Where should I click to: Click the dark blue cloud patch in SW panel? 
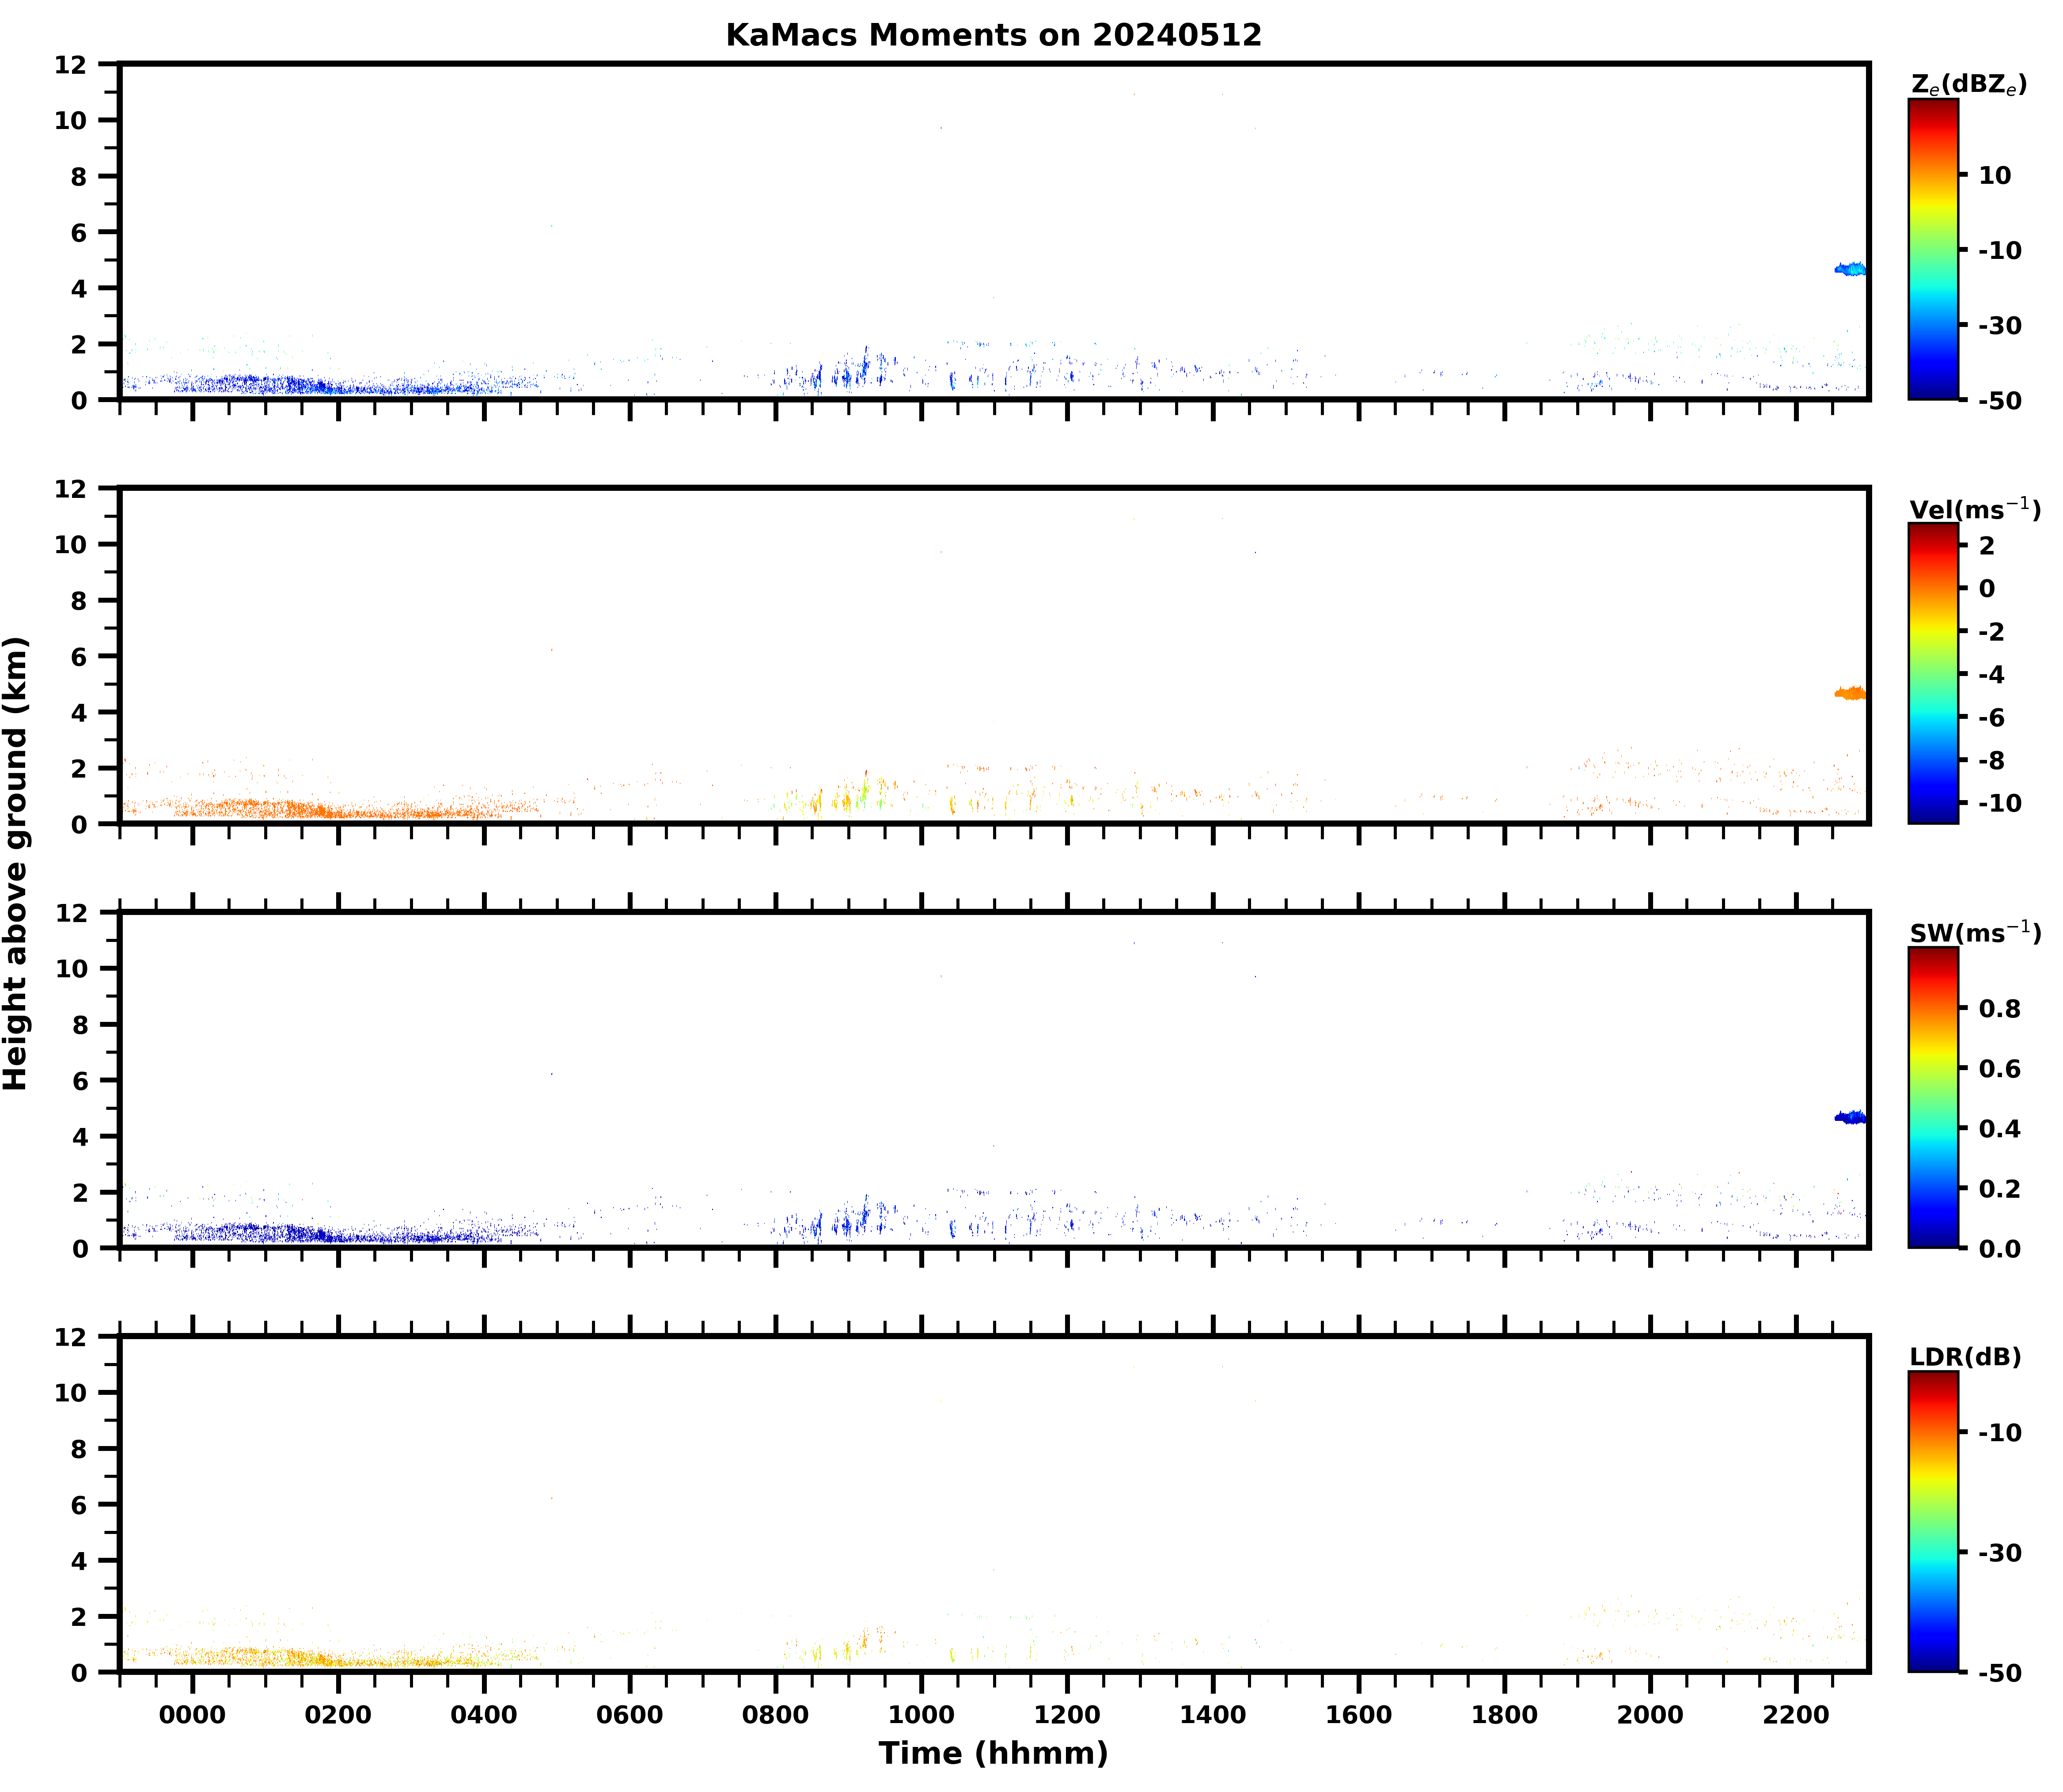click(x=1850, y=1117)
